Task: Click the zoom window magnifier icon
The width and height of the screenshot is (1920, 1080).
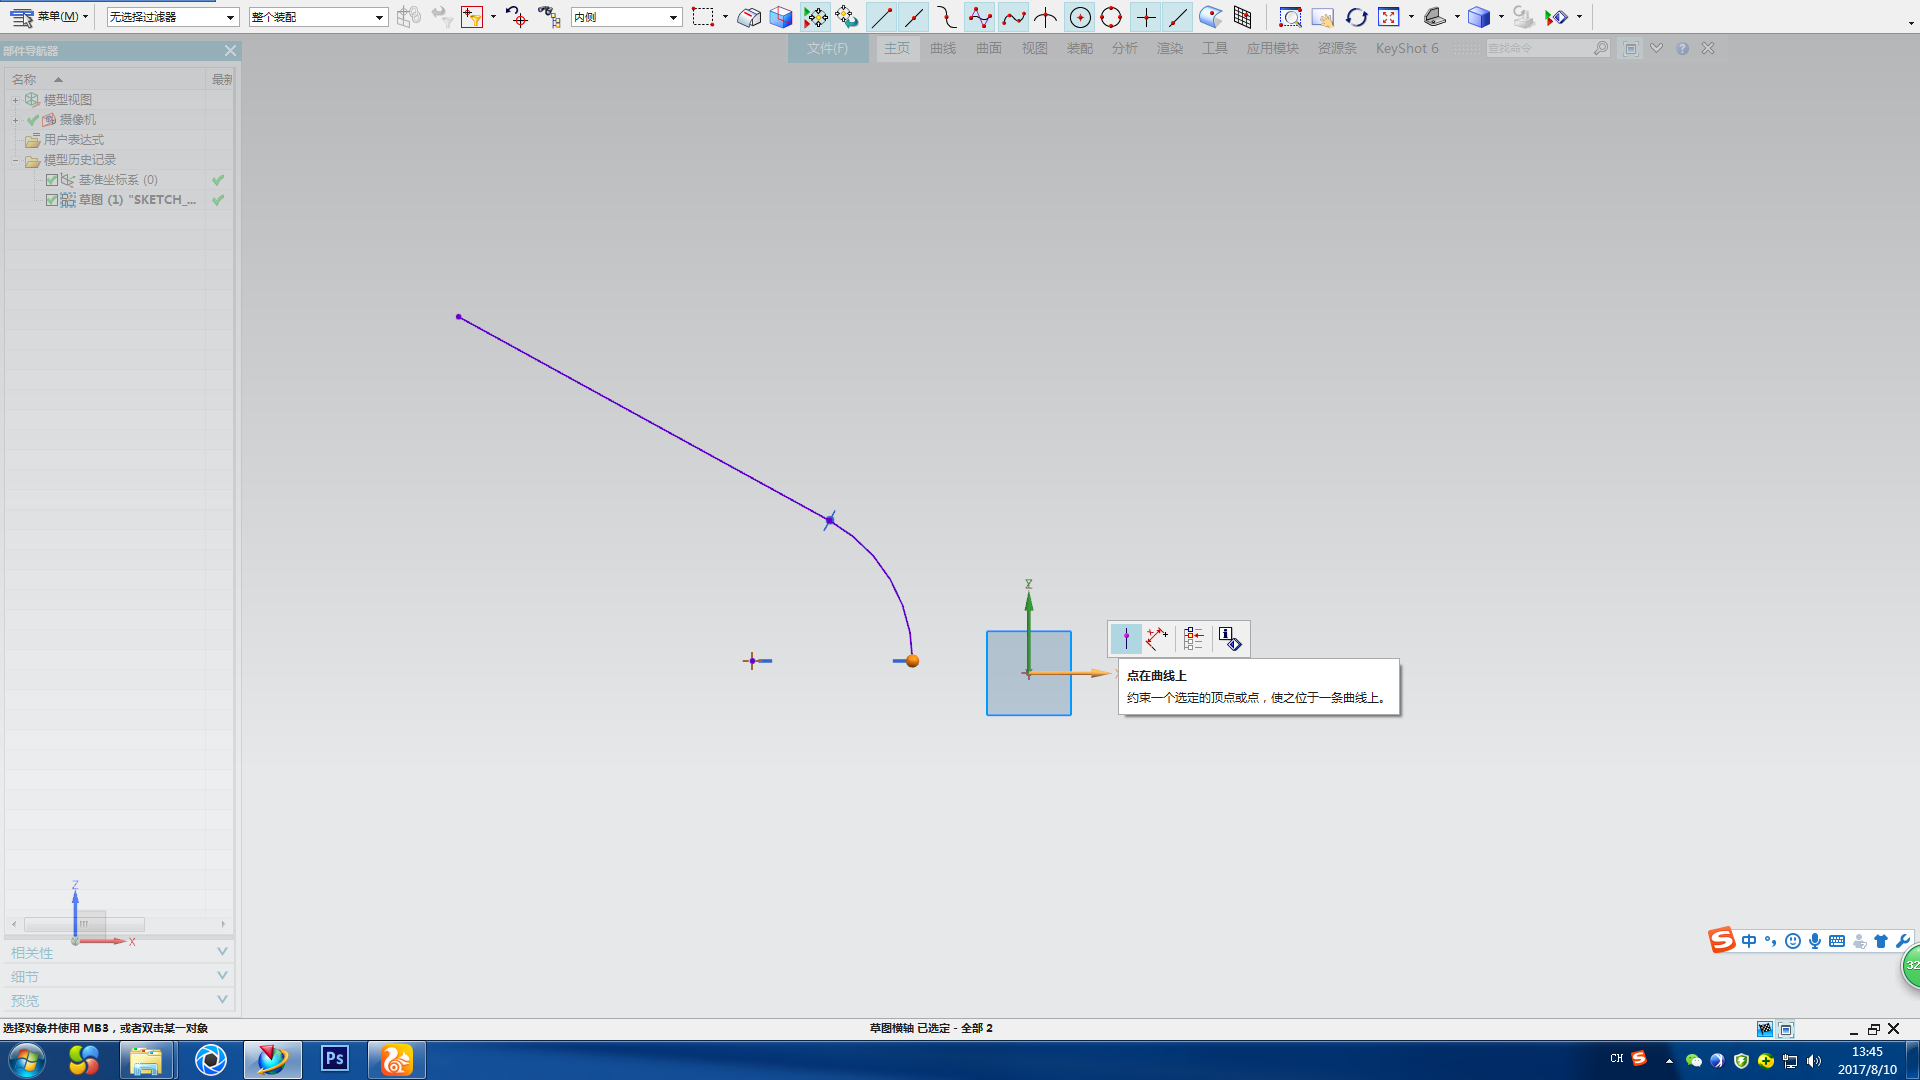Action: (1290, 17)
